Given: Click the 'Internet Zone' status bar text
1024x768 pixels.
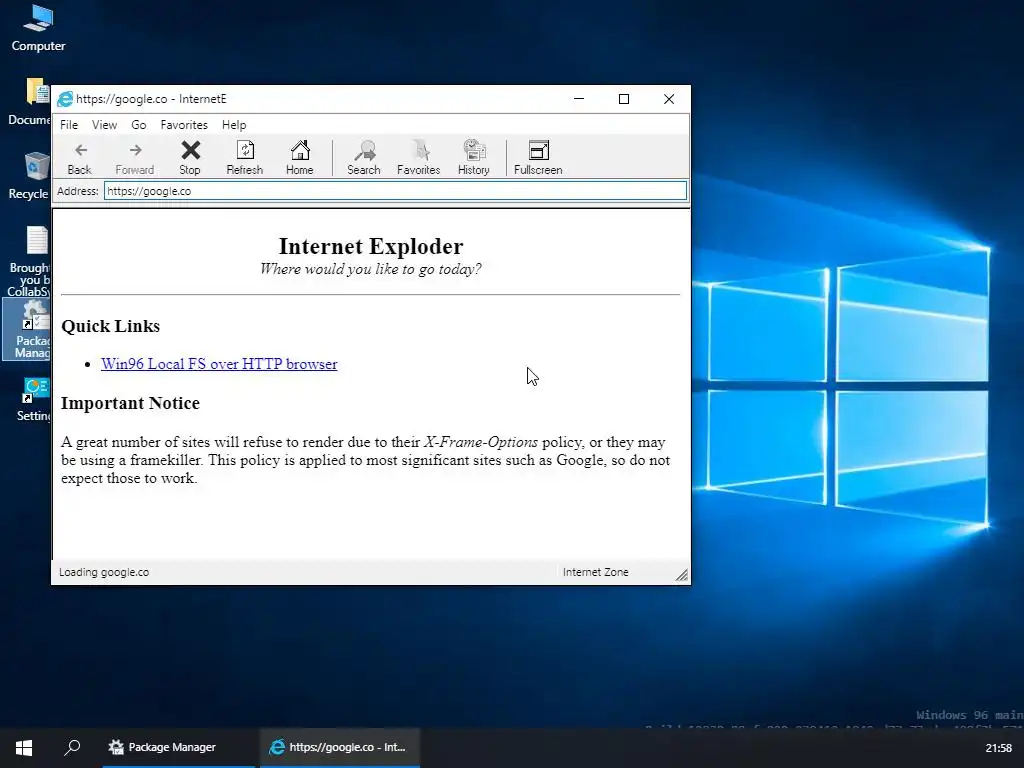Looking at the screenshot, I should click(x=596, y=572).
